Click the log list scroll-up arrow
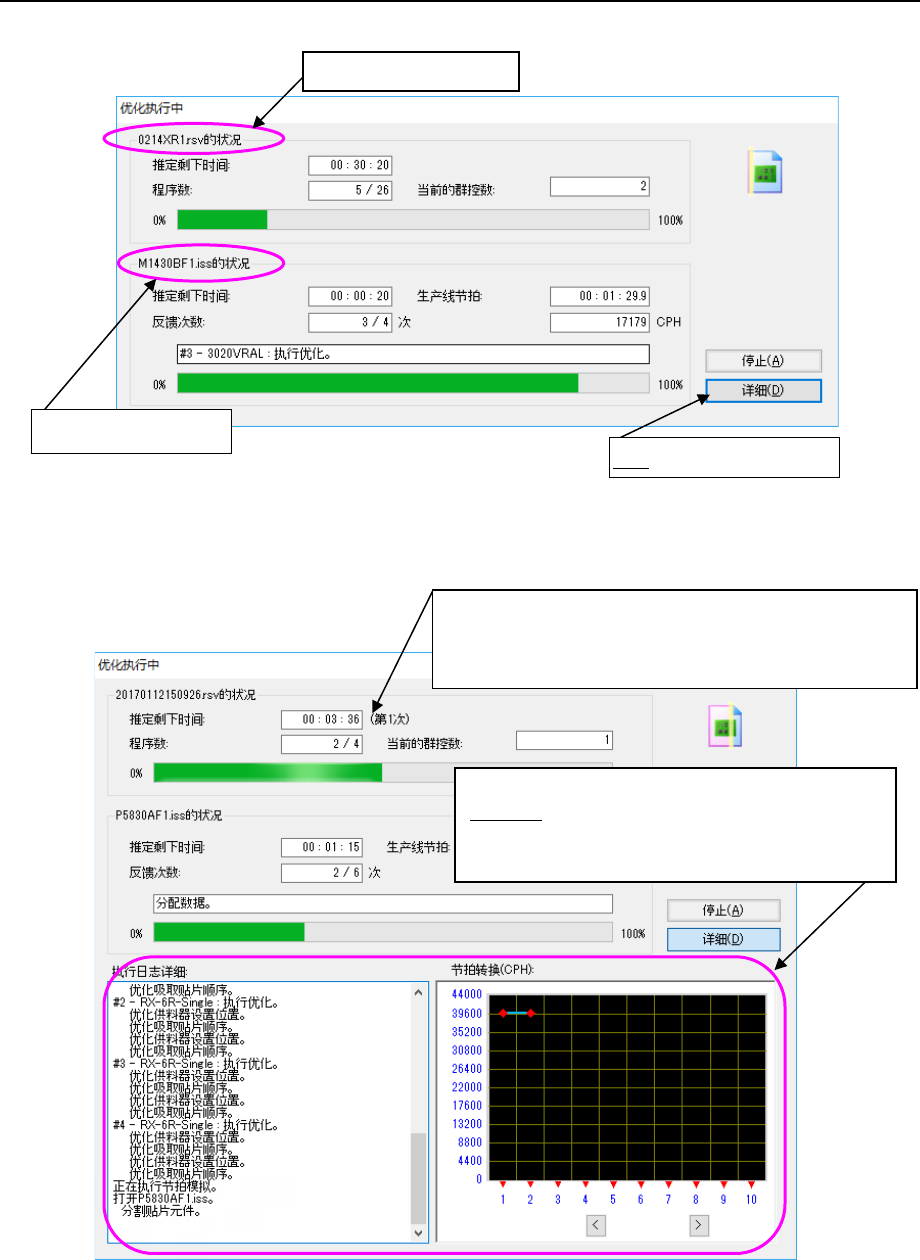Screen dimensions: 920x1260 pyautogui.click(x=419, y=993)
